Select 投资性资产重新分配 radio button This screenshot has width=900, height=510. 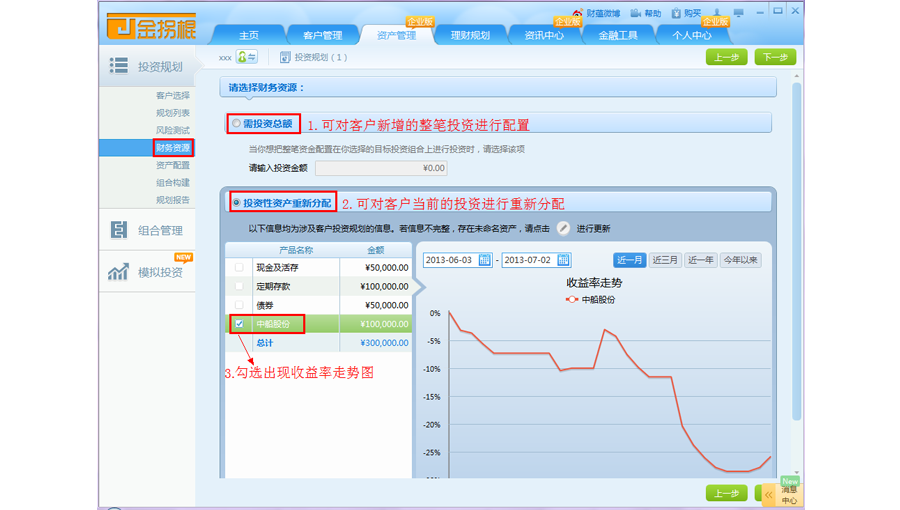point(237,203)
